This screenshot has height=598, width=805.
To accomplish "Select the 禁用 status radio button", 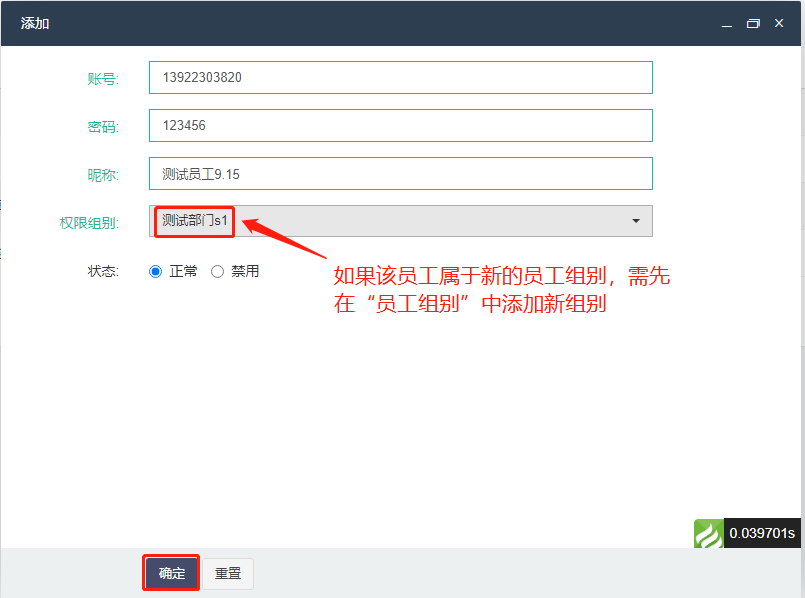I will pos(218,271).
